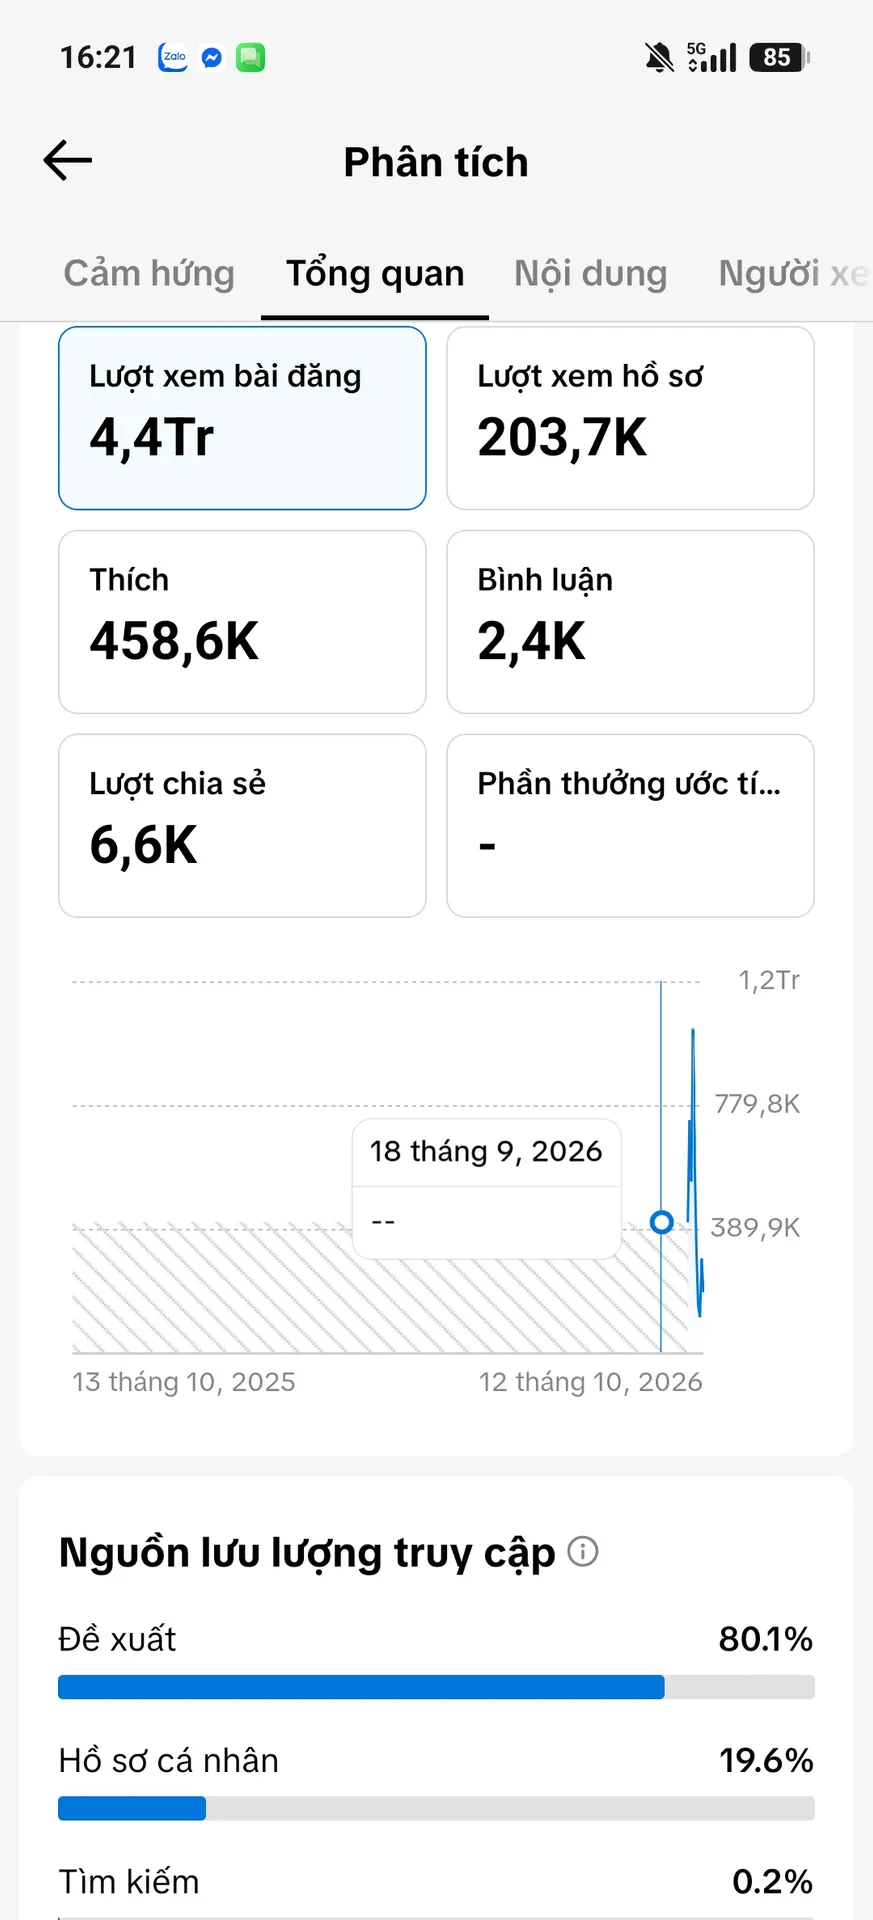Image resolution: width=873 pixels, height=1920 pixels.
Task: Select the Phần thưởng ước tính card
Action: point(630,826)
